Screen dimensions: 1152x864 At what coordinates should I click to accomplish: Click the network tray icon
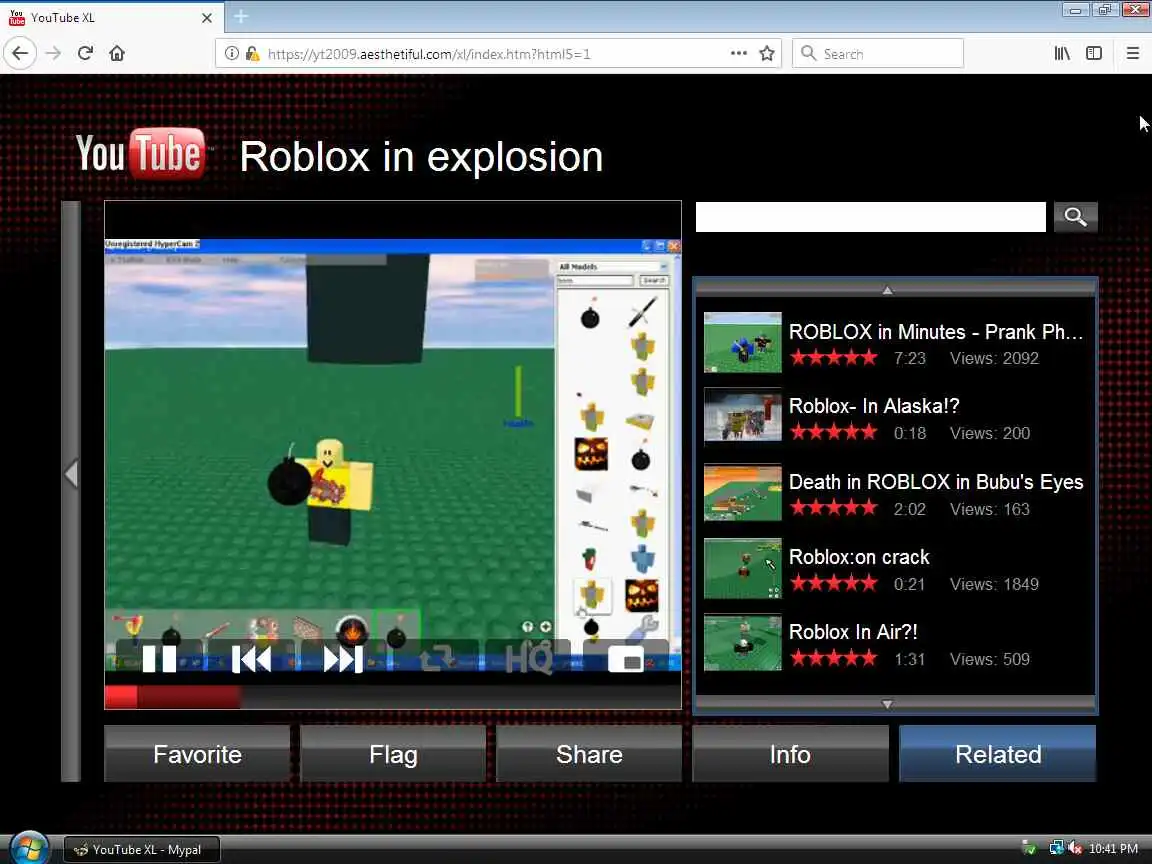click(x=1056, y=849)
